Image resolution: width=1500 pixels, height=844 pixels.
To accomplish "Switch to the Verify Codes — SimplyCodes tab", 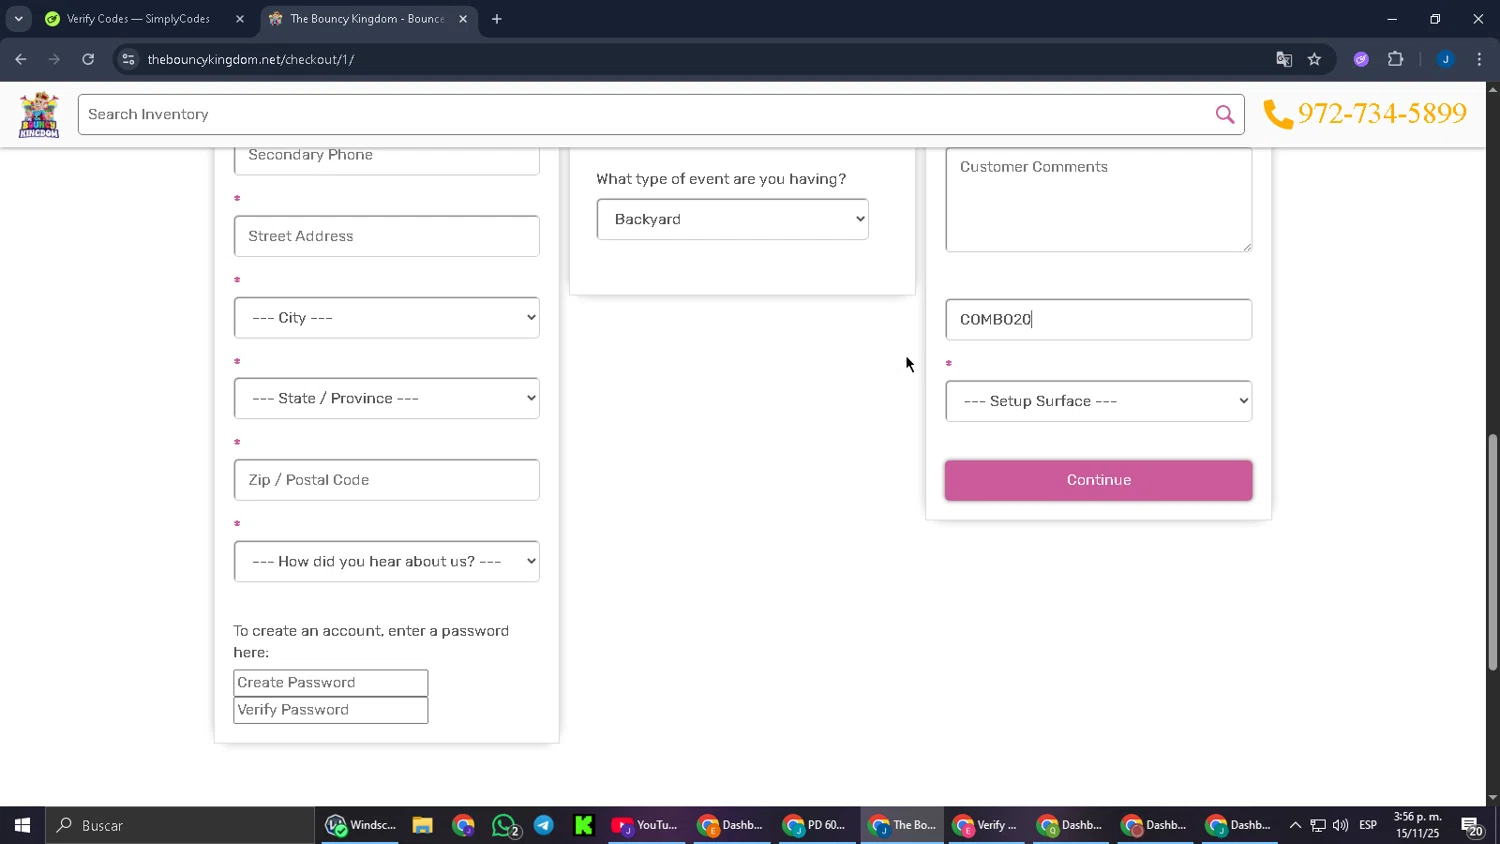I will coord(143,19).
